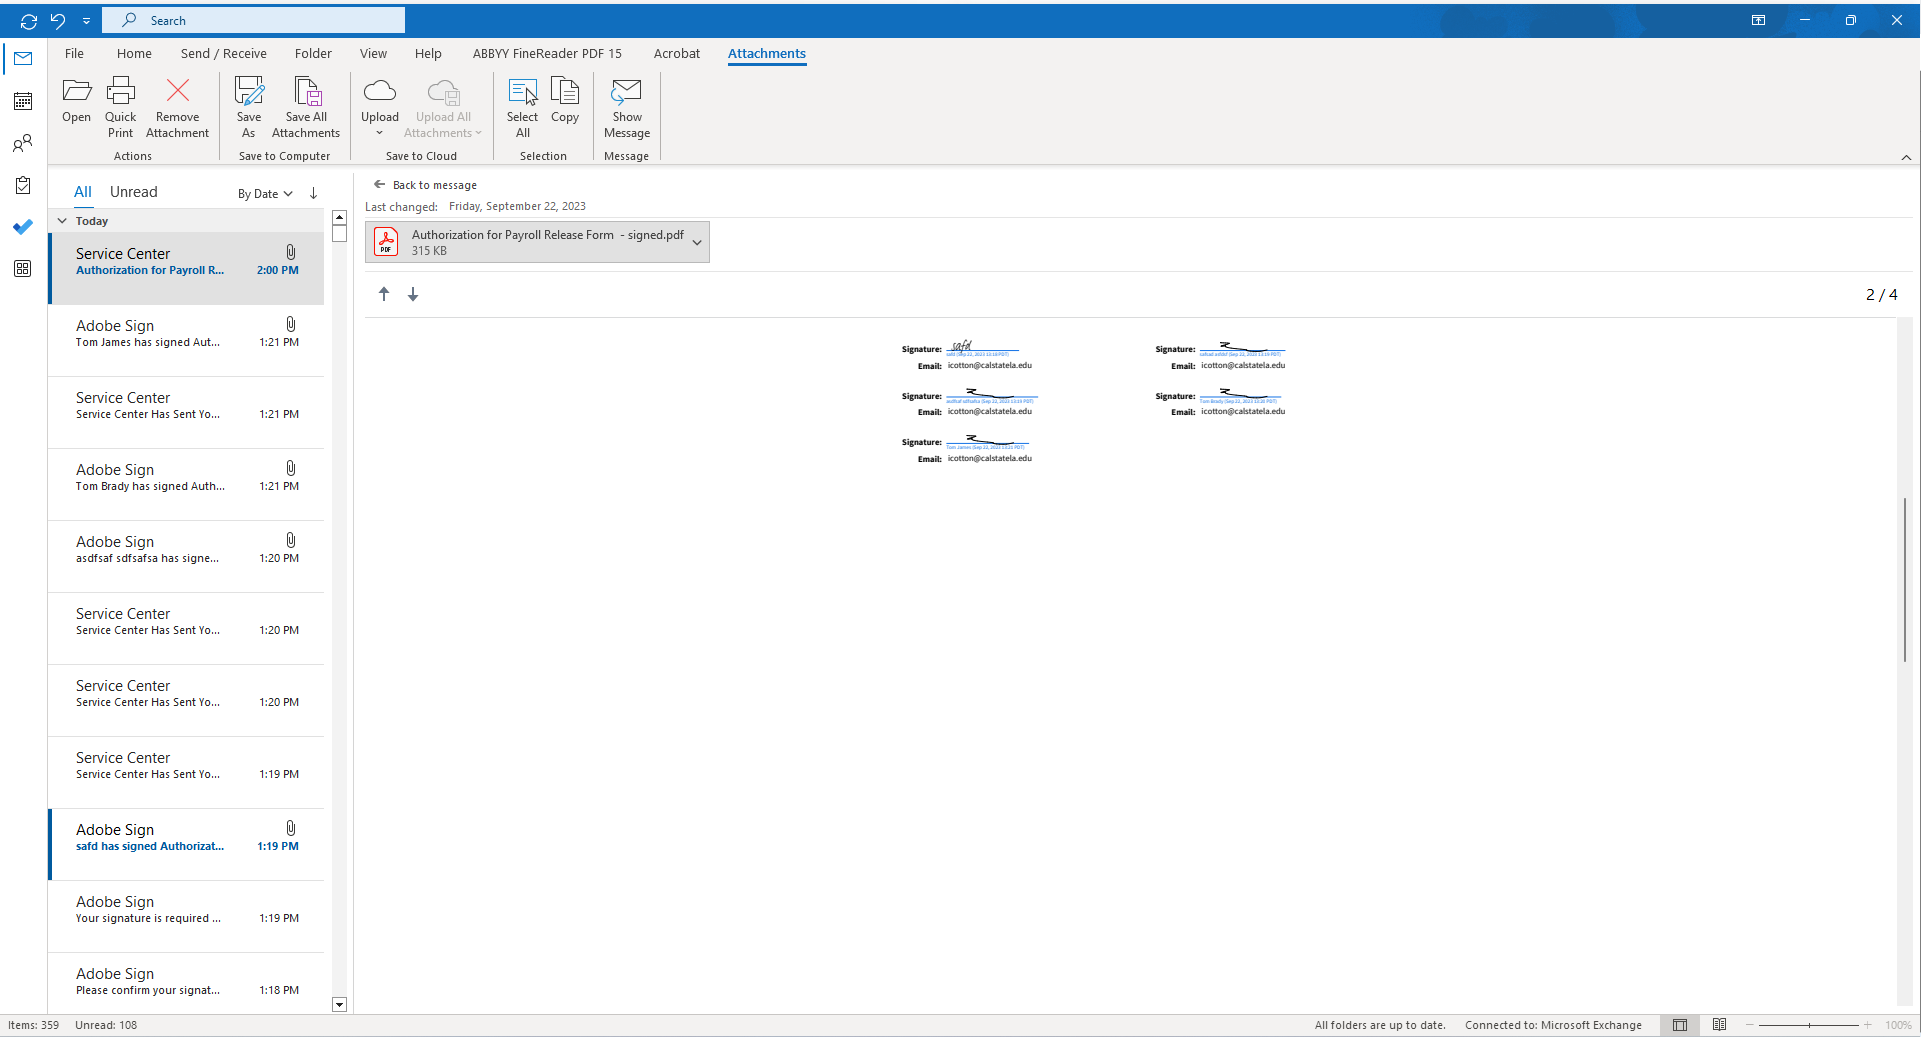The width and height of the screenshot is (1921, 1037).
Task: Quick Print the attachment
Action: tap(119, 107)
